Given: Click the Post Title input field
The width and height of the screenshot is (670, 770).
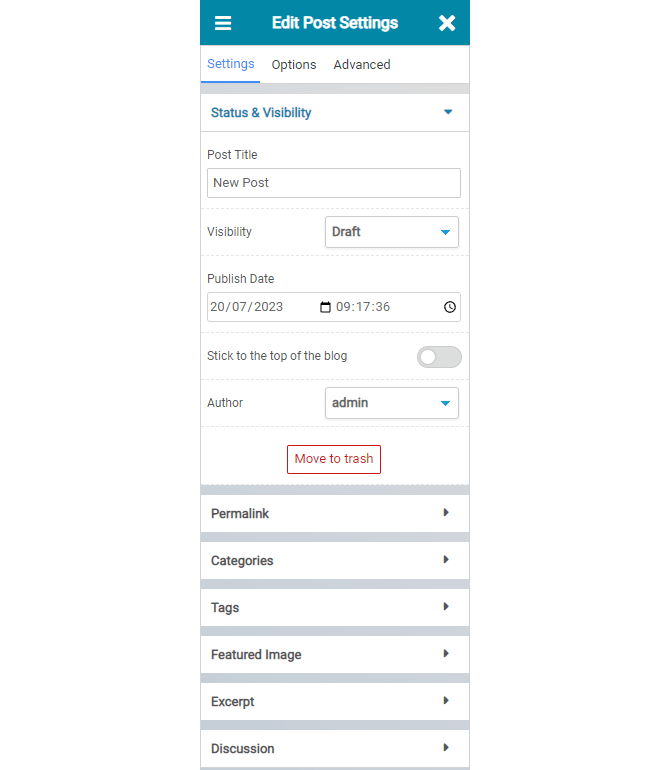Looking at the screenshot, I should pyautogui.click(x=334, y=183).
